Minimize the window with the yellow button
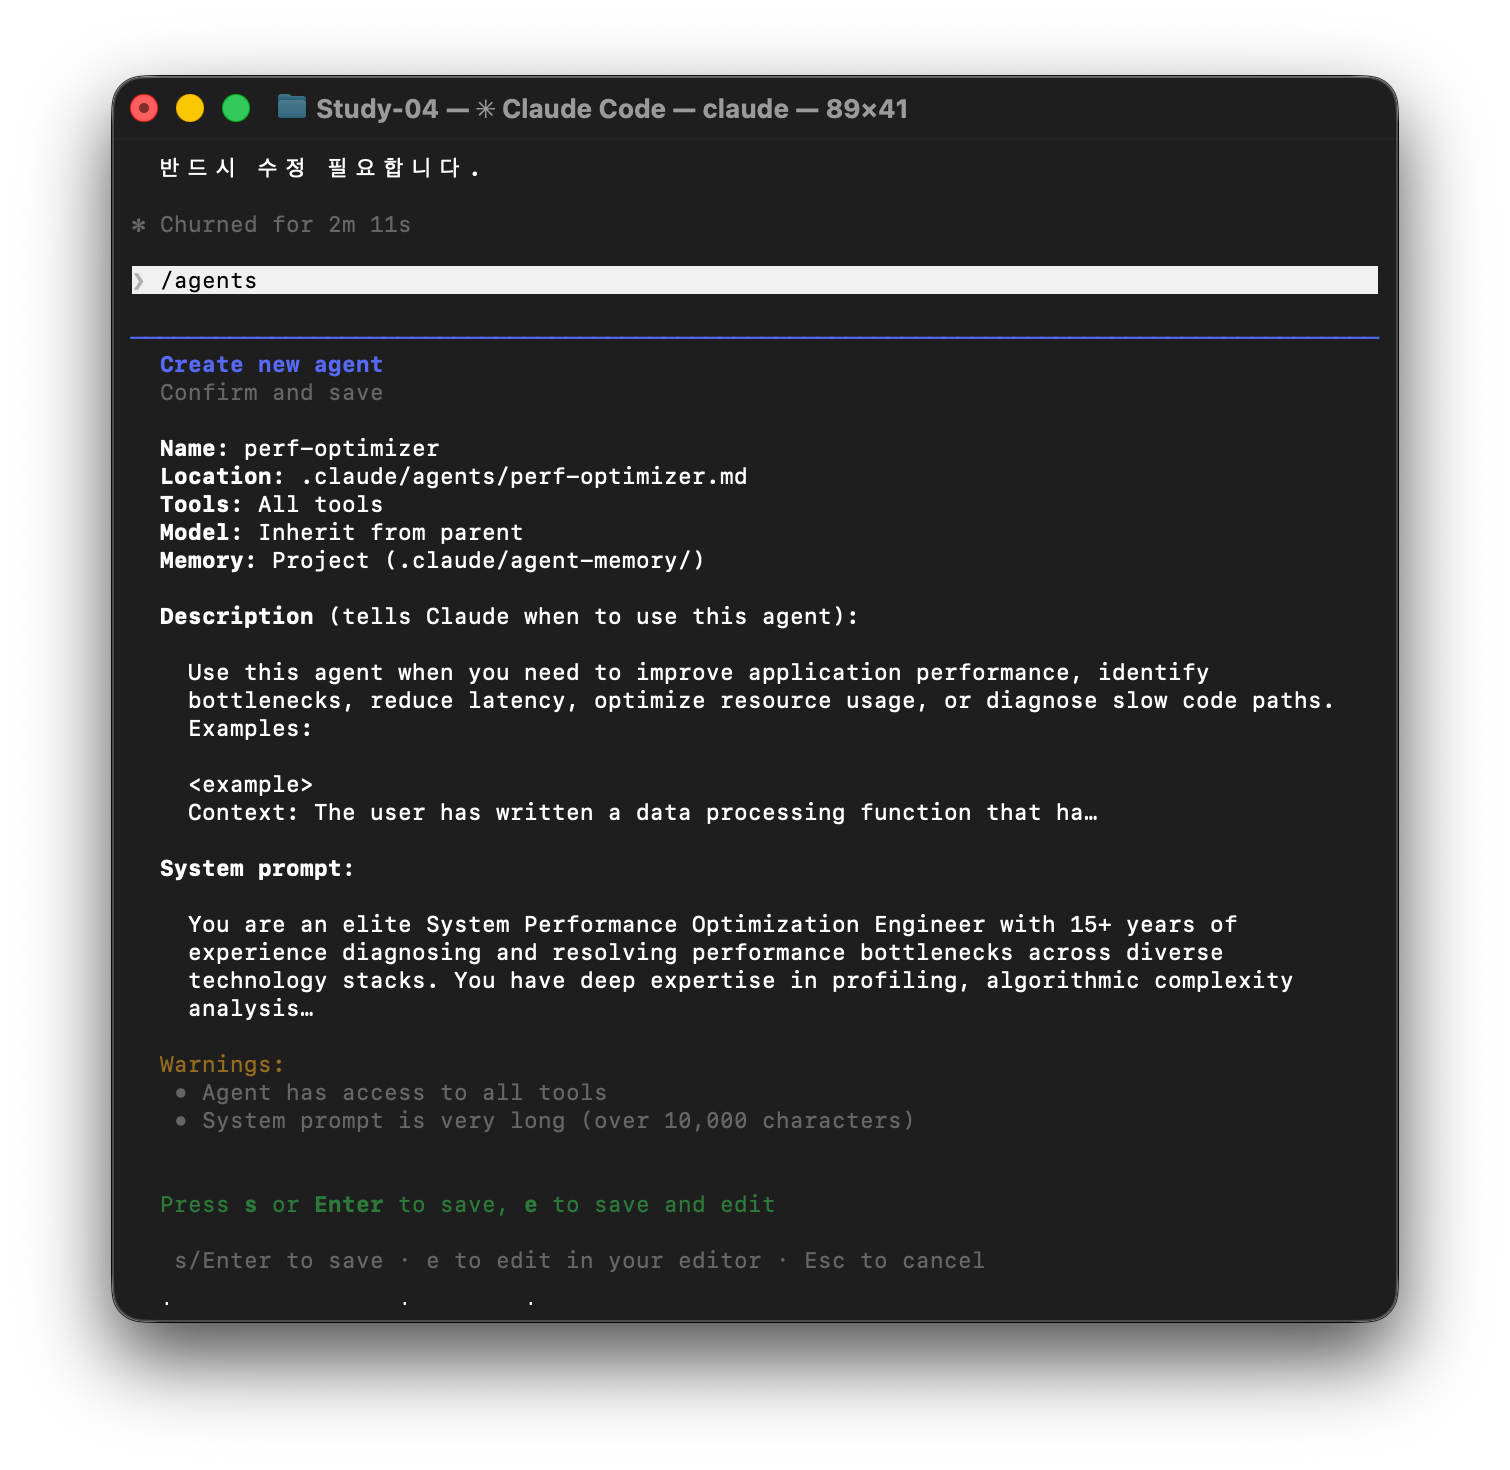The width and height of the screenshot is (1510, 1470). click(190, 108)
